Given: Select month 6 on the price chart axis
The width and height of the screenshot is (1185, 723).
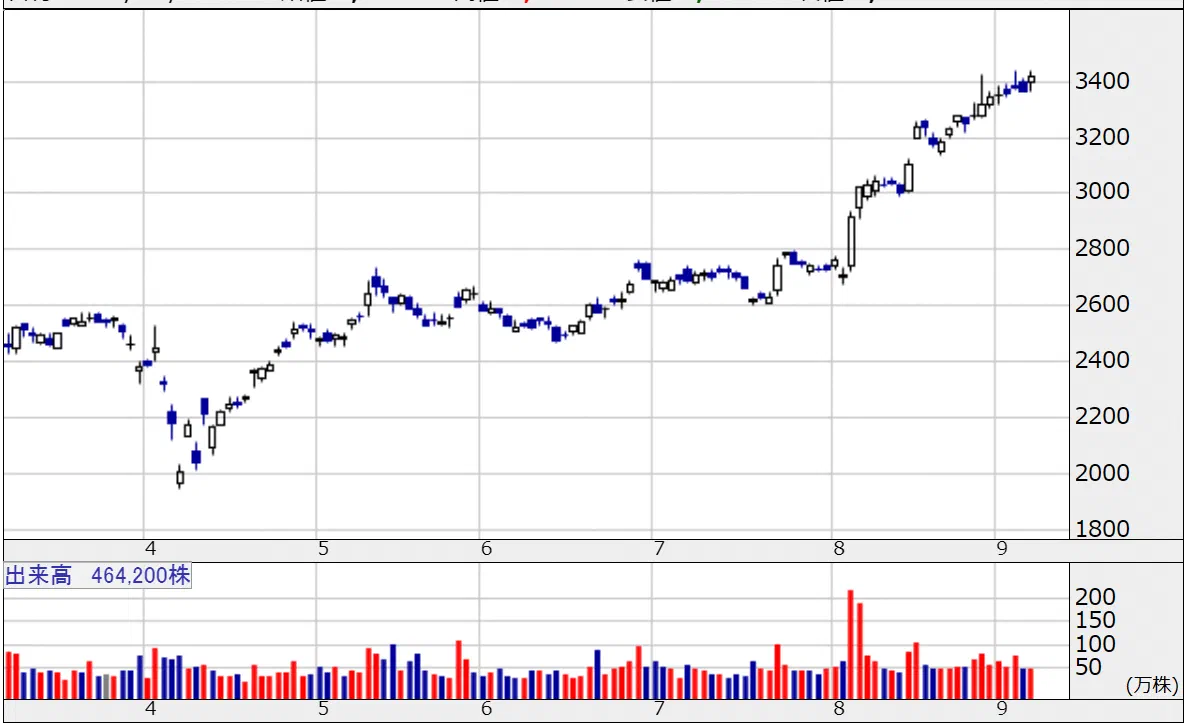Looking at the screenshot, I should pyautogui.click(x=486, y=548).
